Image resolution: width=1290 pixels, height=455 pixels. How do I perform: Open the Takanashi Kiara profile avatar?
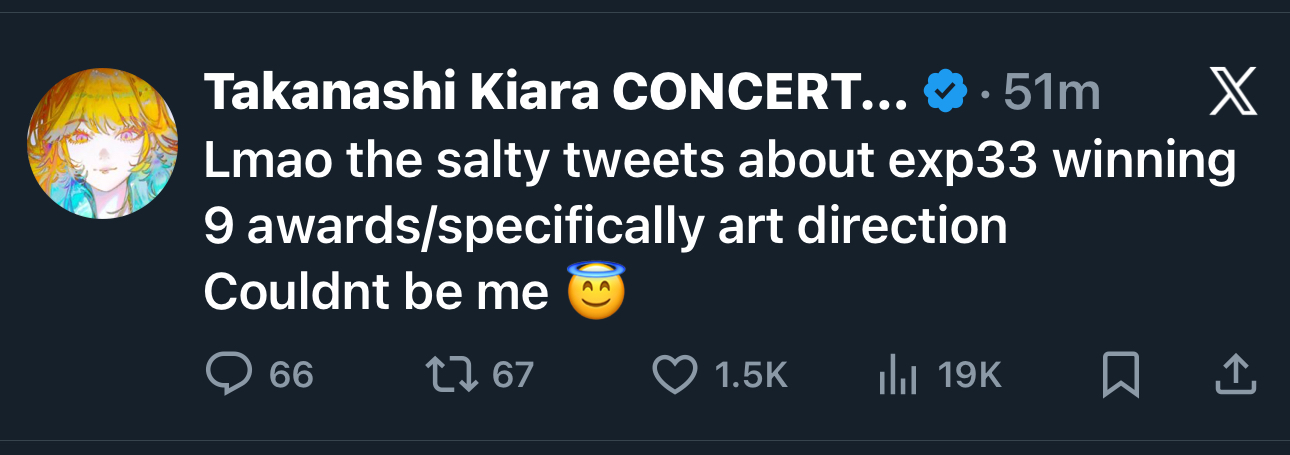pos(103,144)
